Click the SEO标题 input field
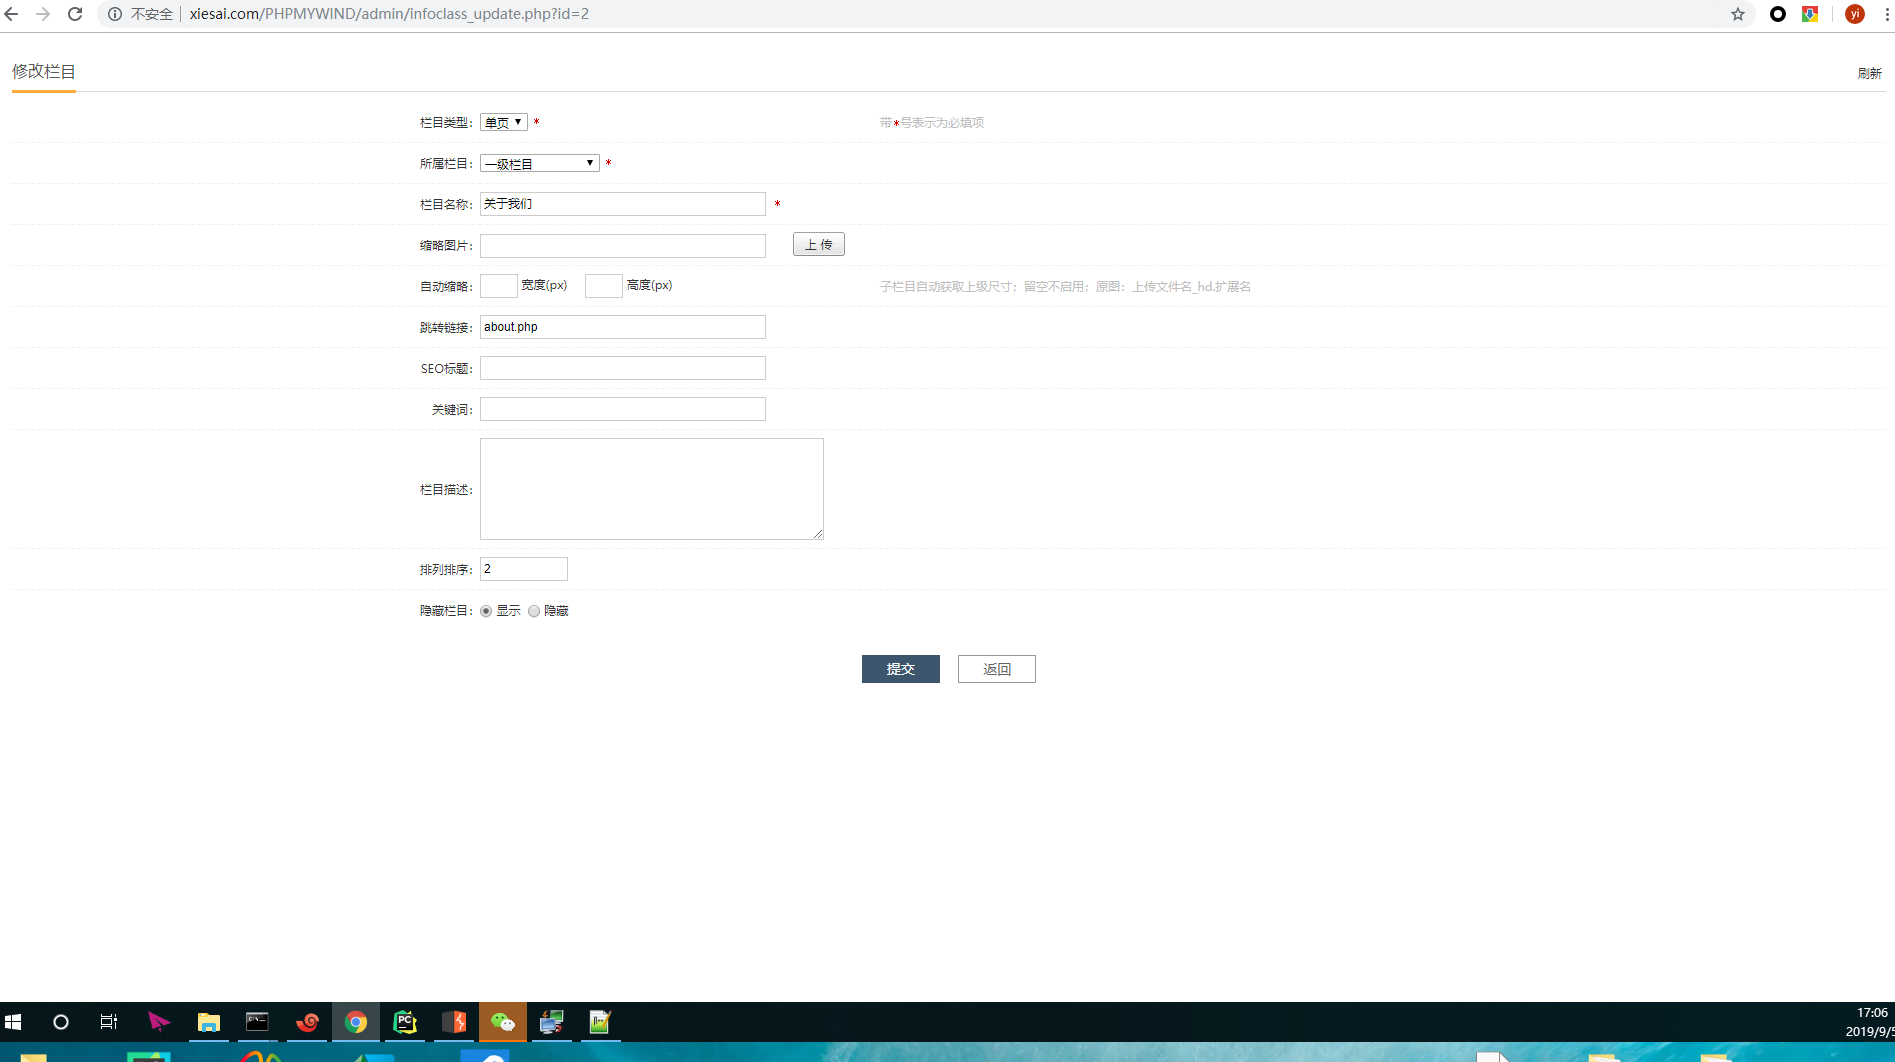 click(x=623, y=368)
